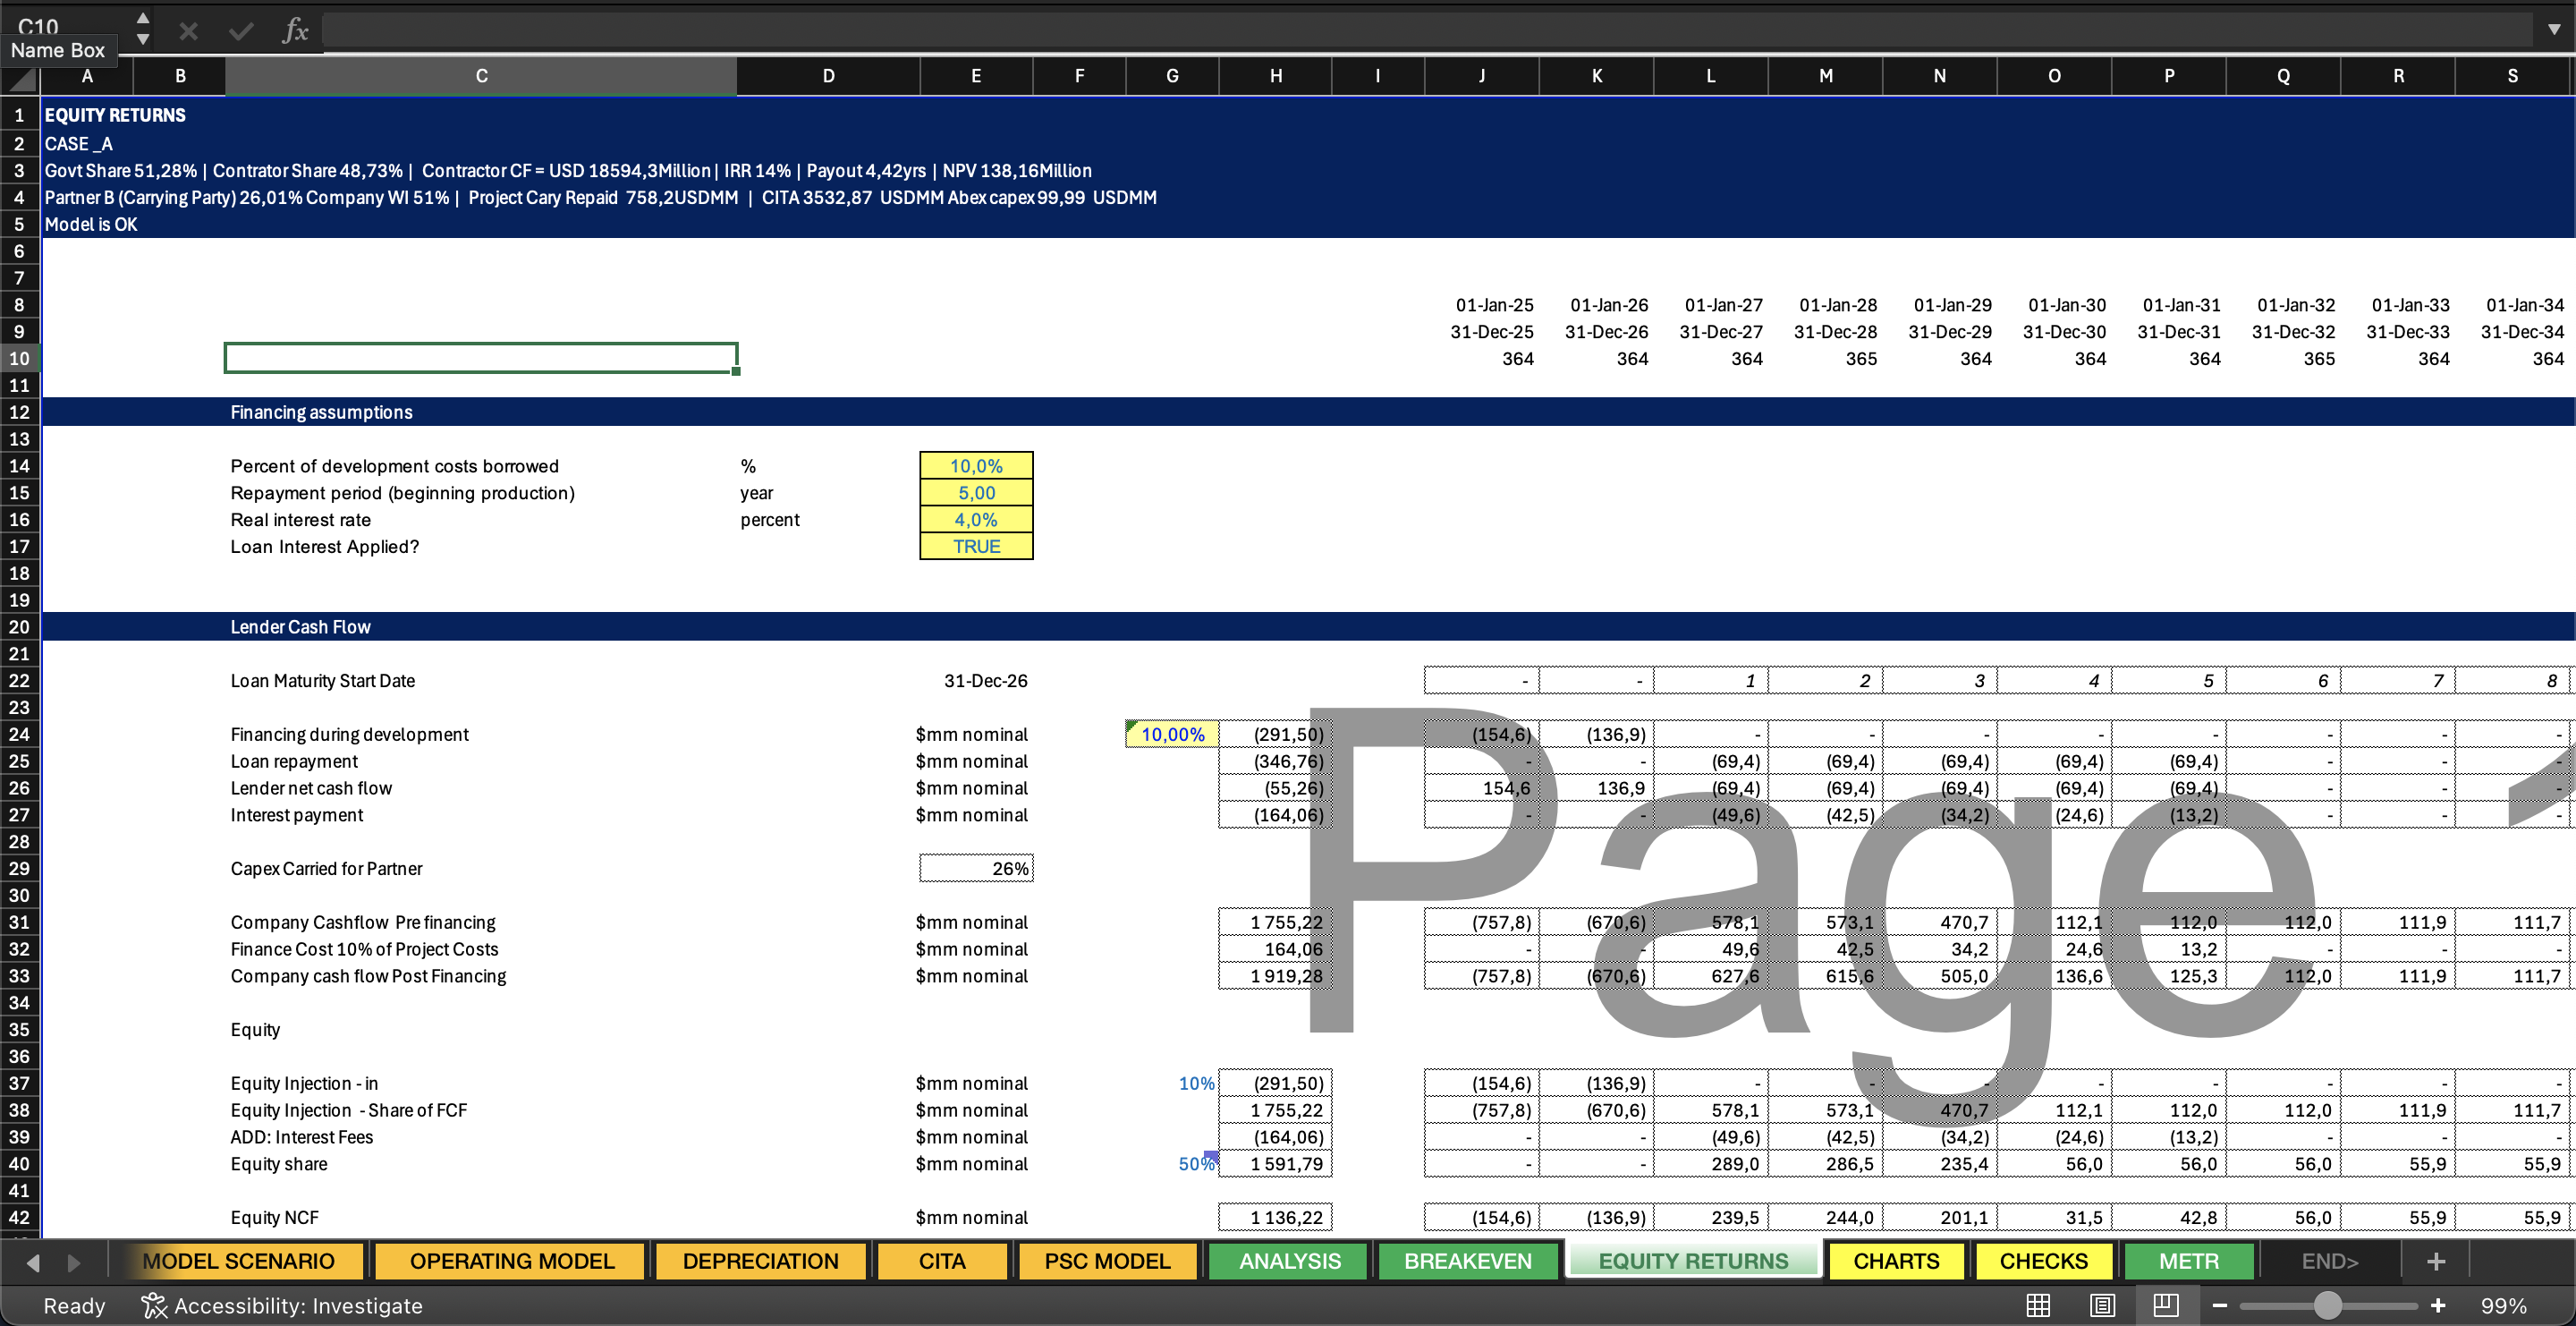
Task: Click the Capex Carried for Partner label
Action: (326, 868)
